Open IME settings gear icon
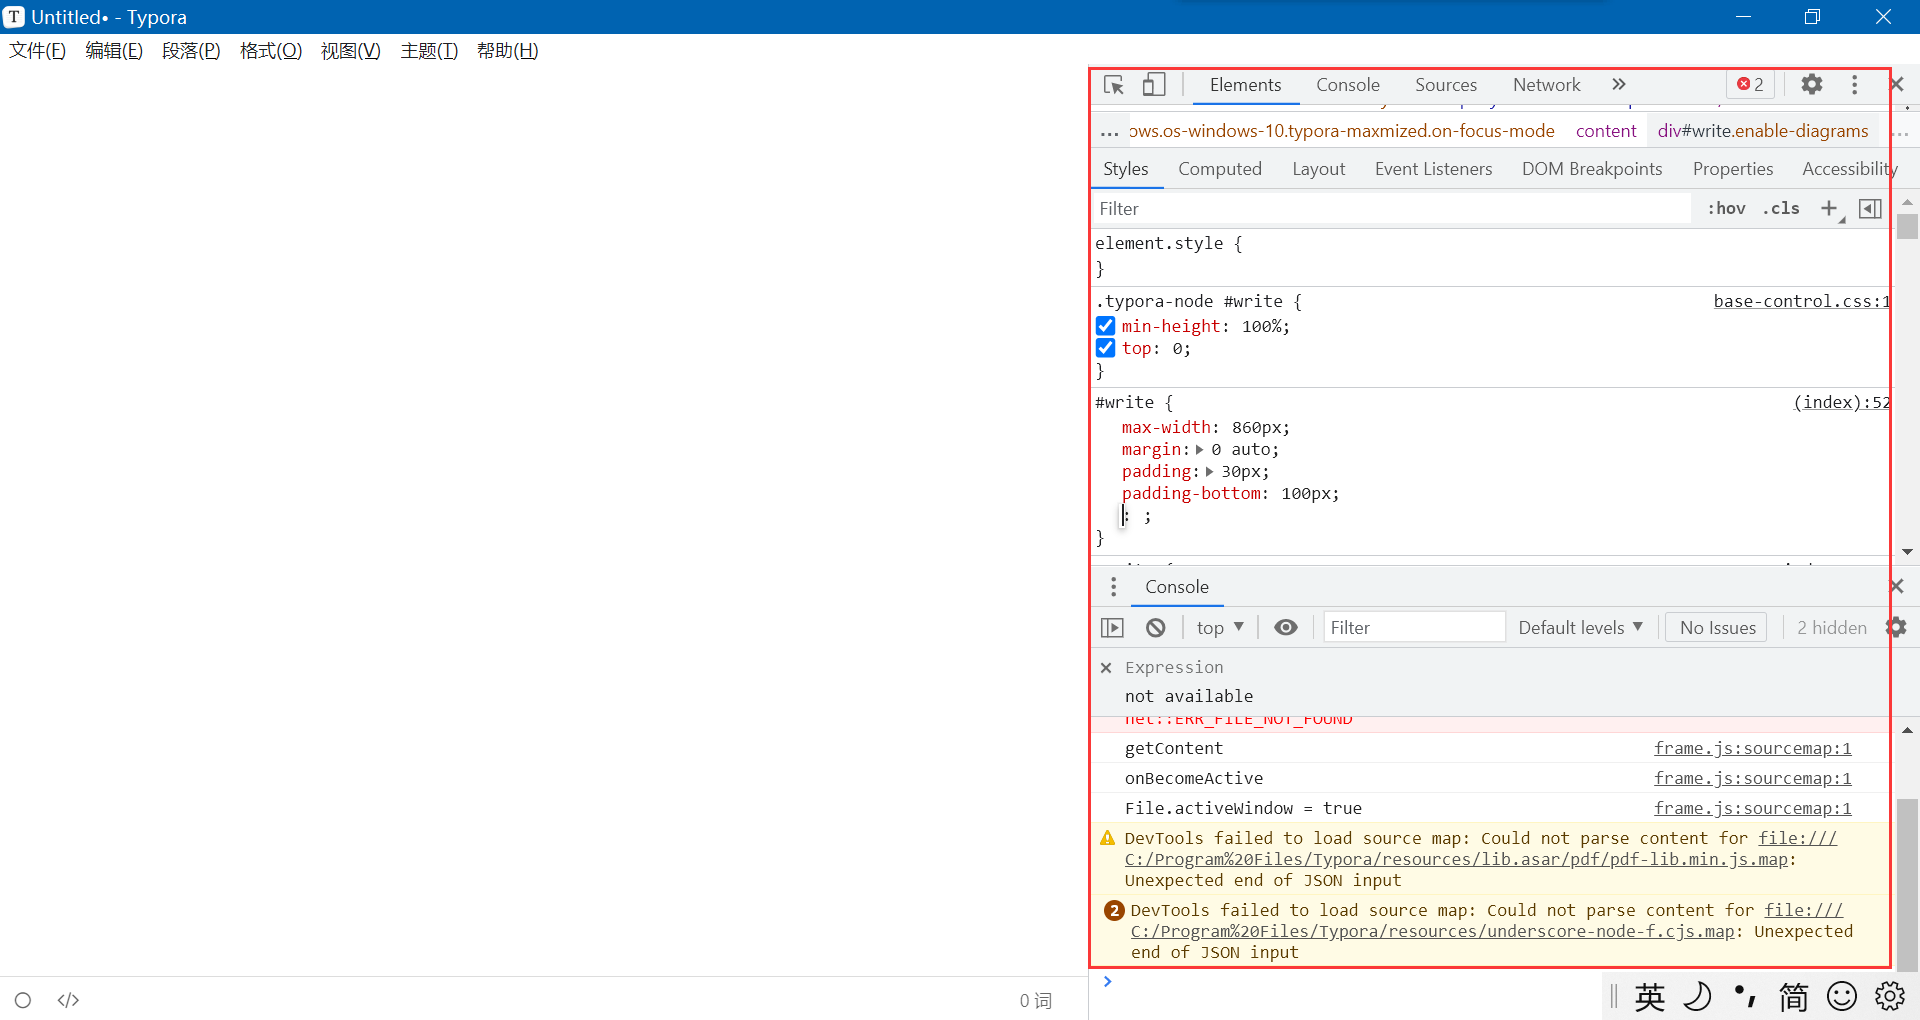The image size is (1920, 1020). click(x=1890, y=997)
